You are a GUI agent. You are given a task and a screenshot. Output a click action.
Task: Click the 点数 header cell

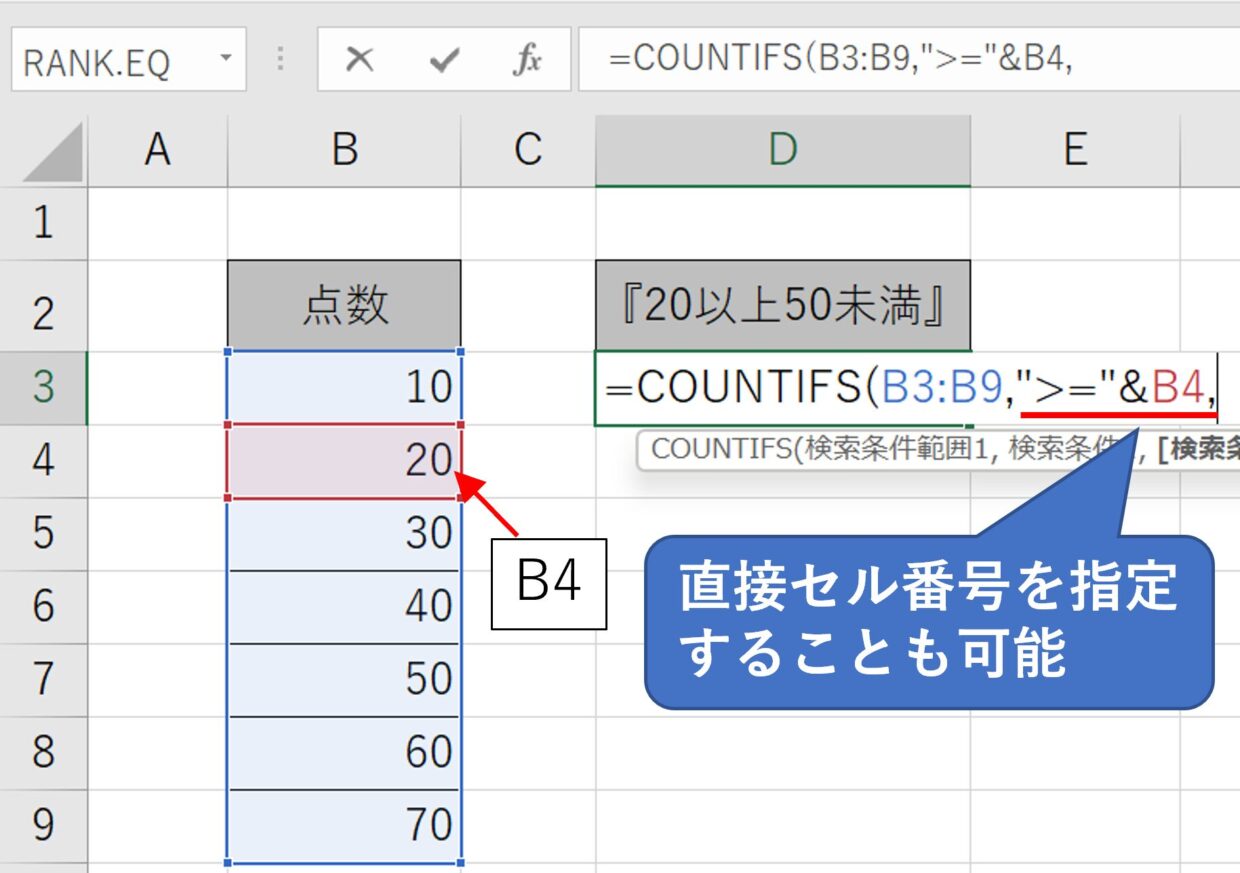[x=344, y=305]
